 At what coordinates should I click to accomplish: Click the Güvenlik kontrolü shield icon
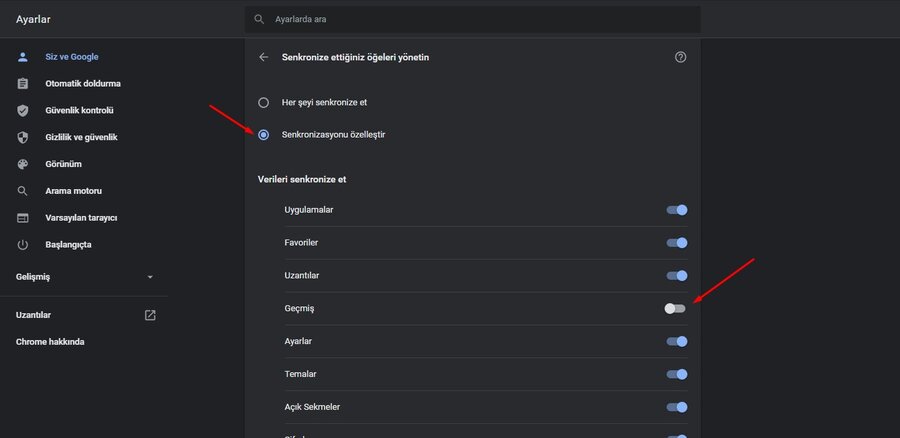coord(22,110)
